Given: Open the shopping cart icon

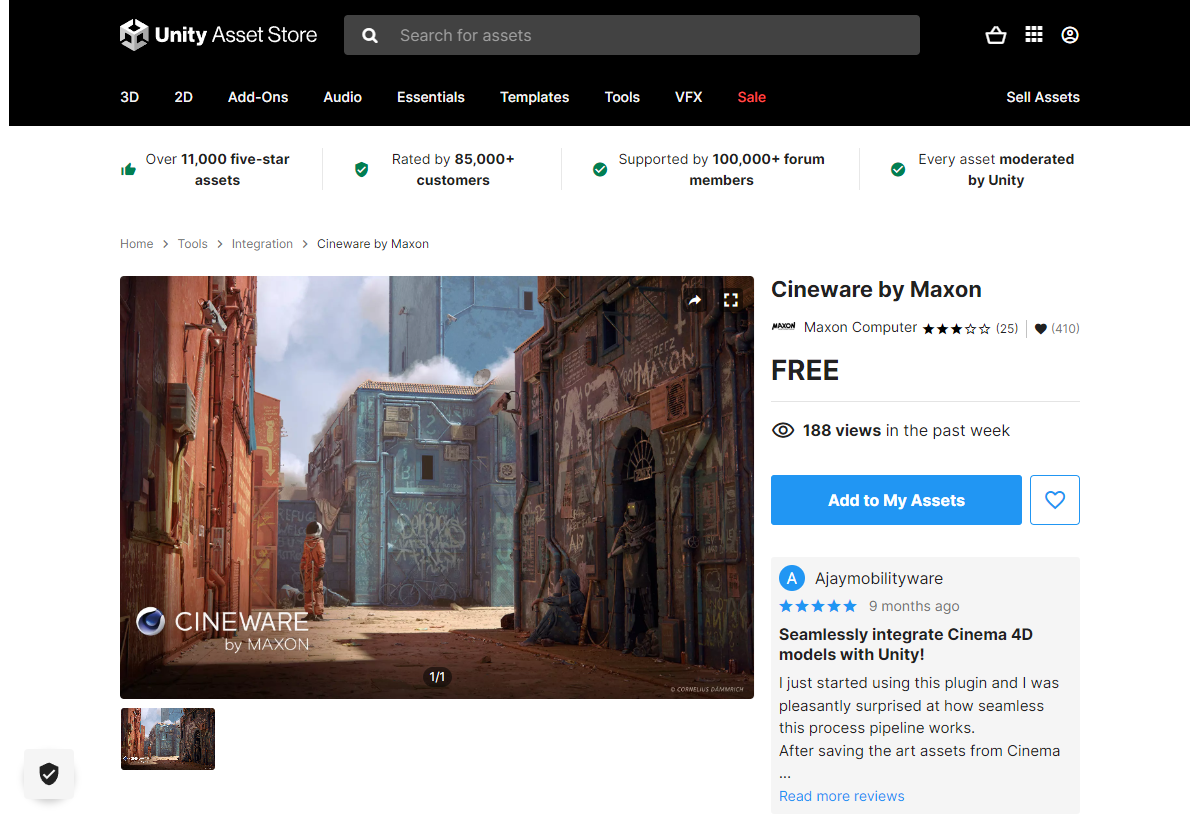Looking at the screenshot, I should tap(995, 35).
